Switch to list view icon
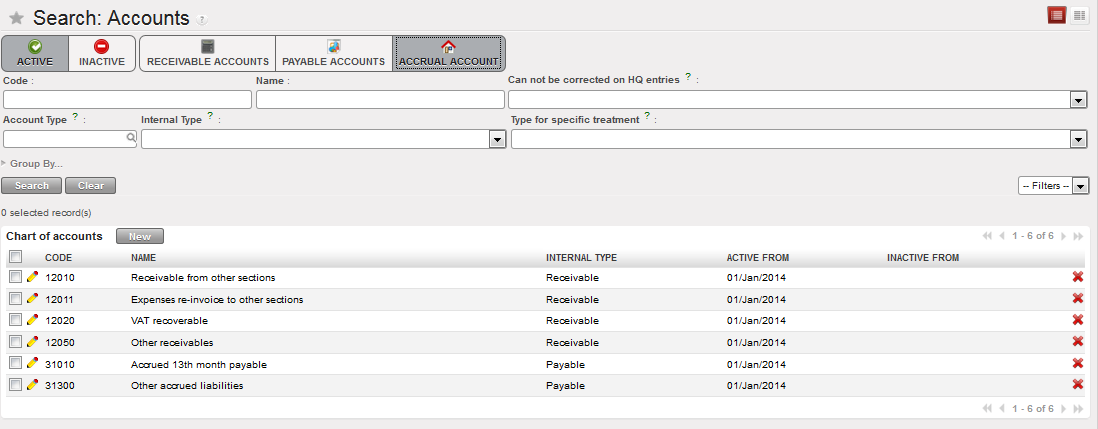The width and height of the screenshot is (1098, 429). (1057, 15)
